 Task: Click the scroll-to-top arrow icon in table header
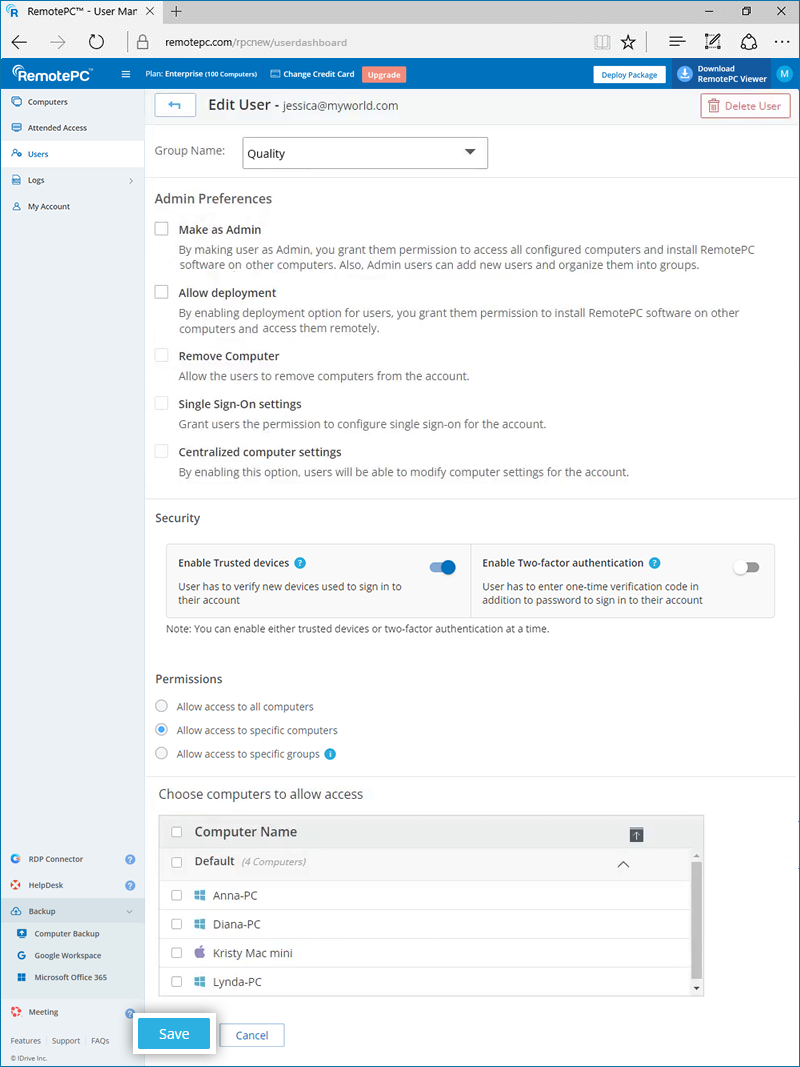click(x=637, y=835)
